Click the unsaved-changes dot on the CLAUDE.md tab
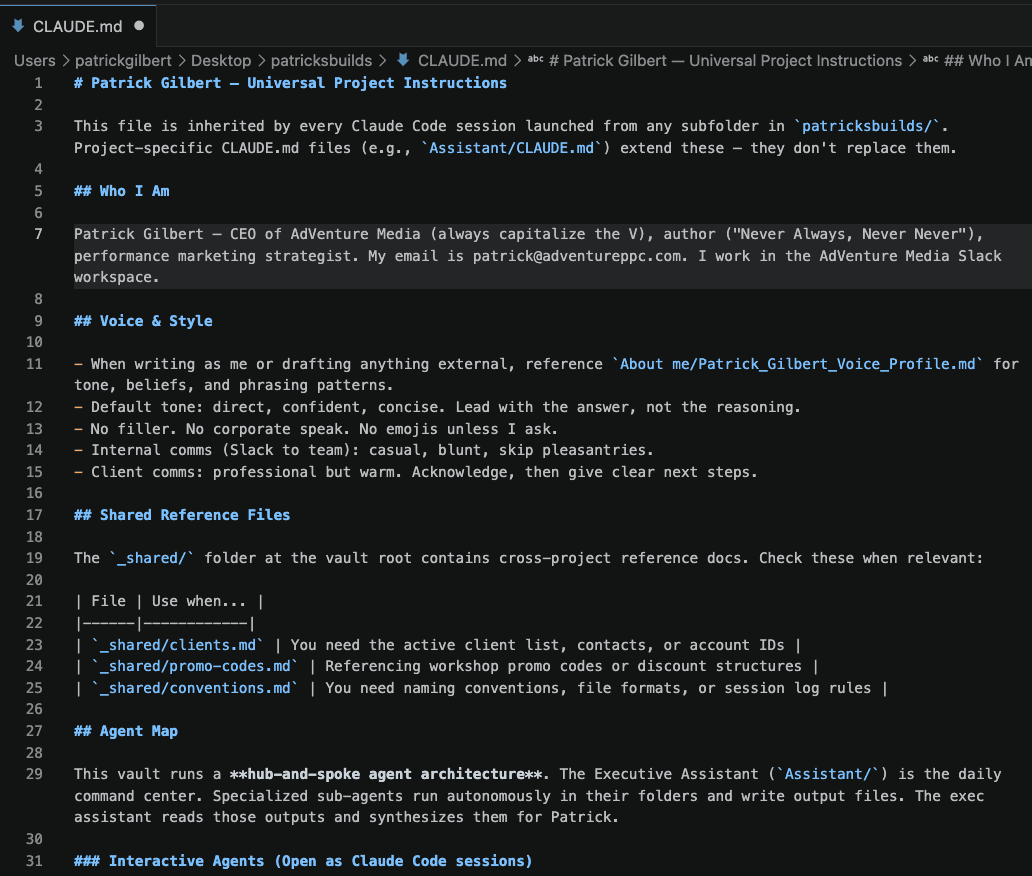The image size is (1032, 876). (x=139, y=26)
